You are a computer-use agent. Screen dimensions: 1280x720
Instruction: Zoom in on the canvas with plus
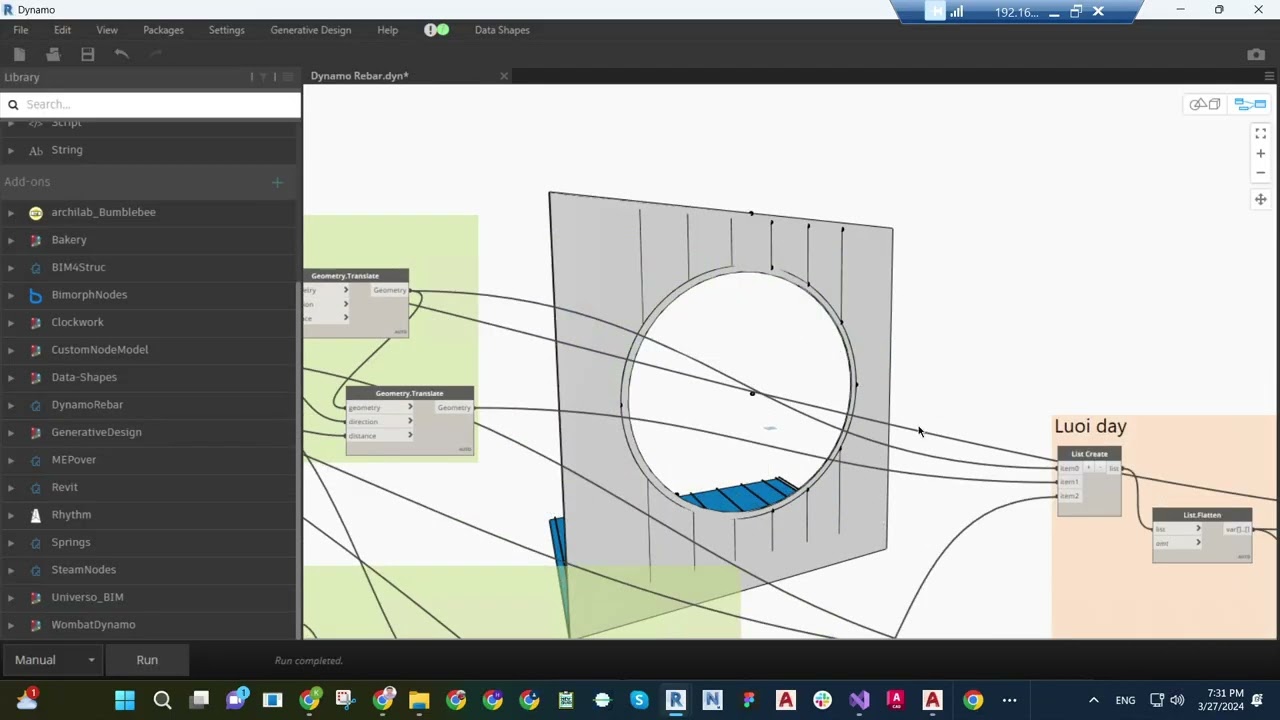click(x=1261, y=154)
